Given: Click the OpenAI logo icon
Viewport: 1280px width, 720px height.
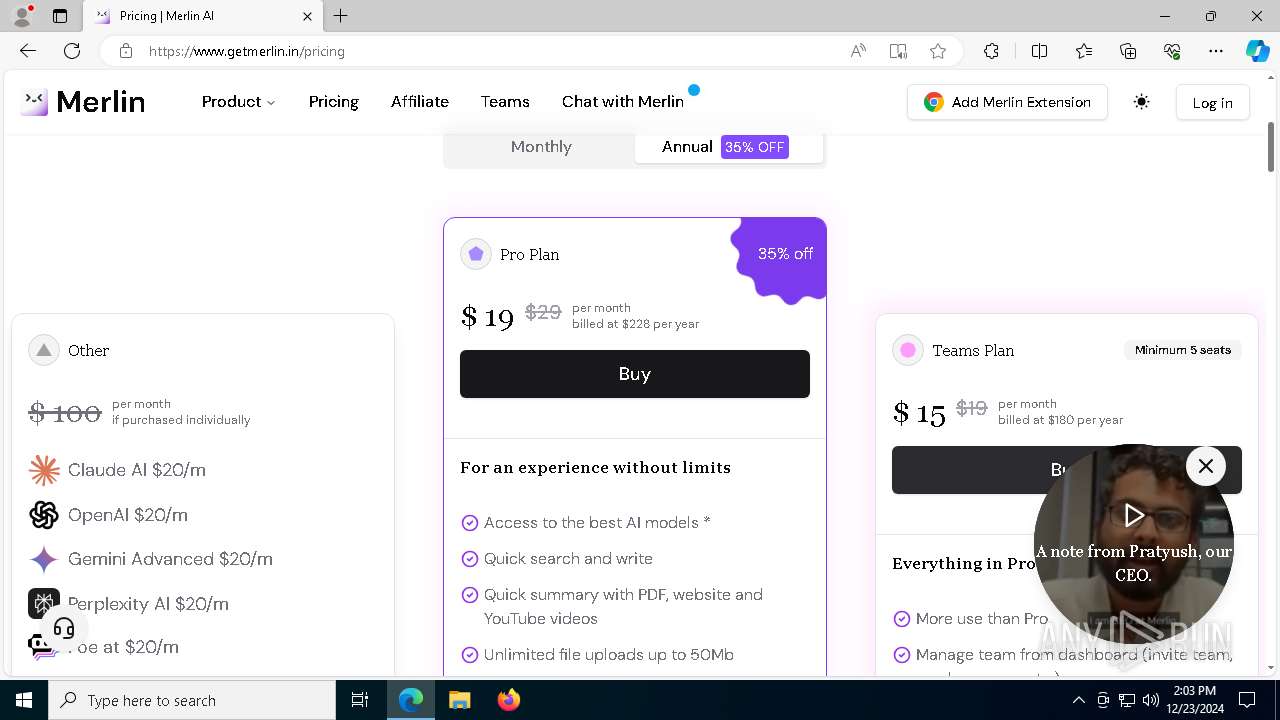Looking at the screenshot, I should (x=44, y=515).
